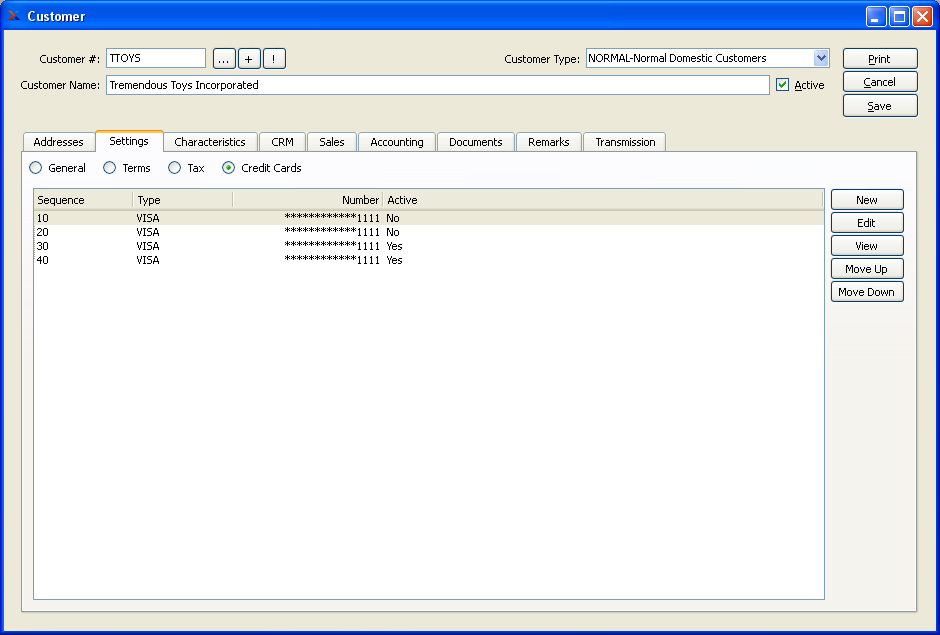Open the Remarks tab

pos(549,142)
